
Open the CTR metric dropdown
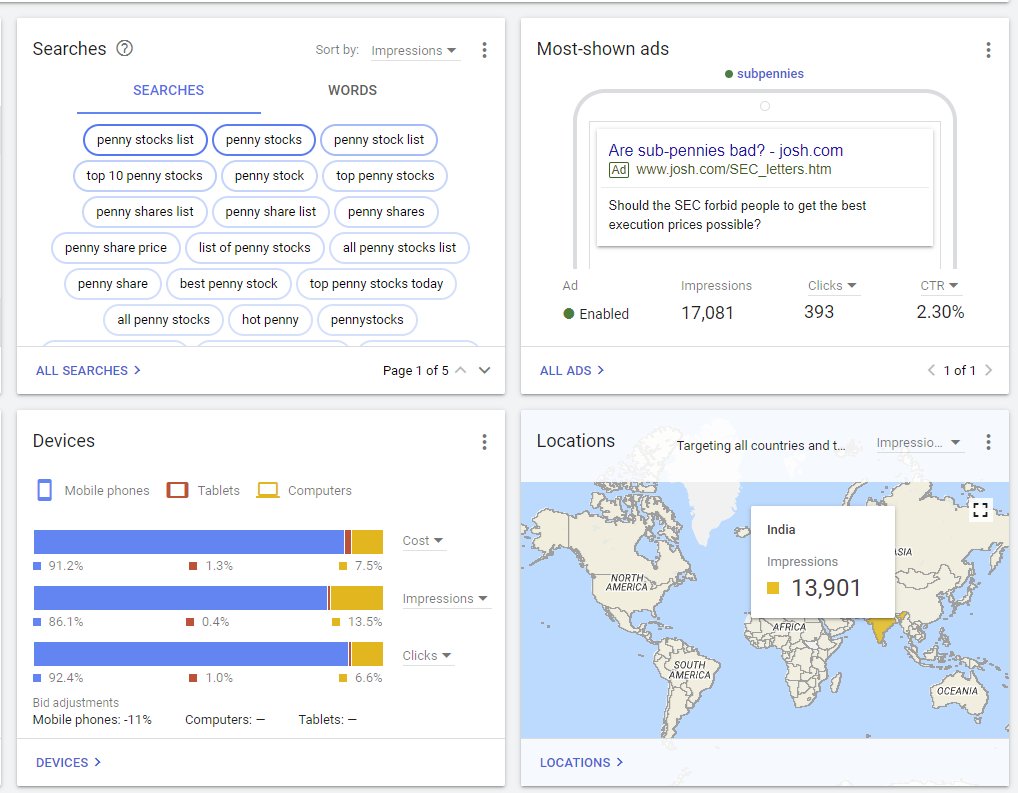pos(939,286)
